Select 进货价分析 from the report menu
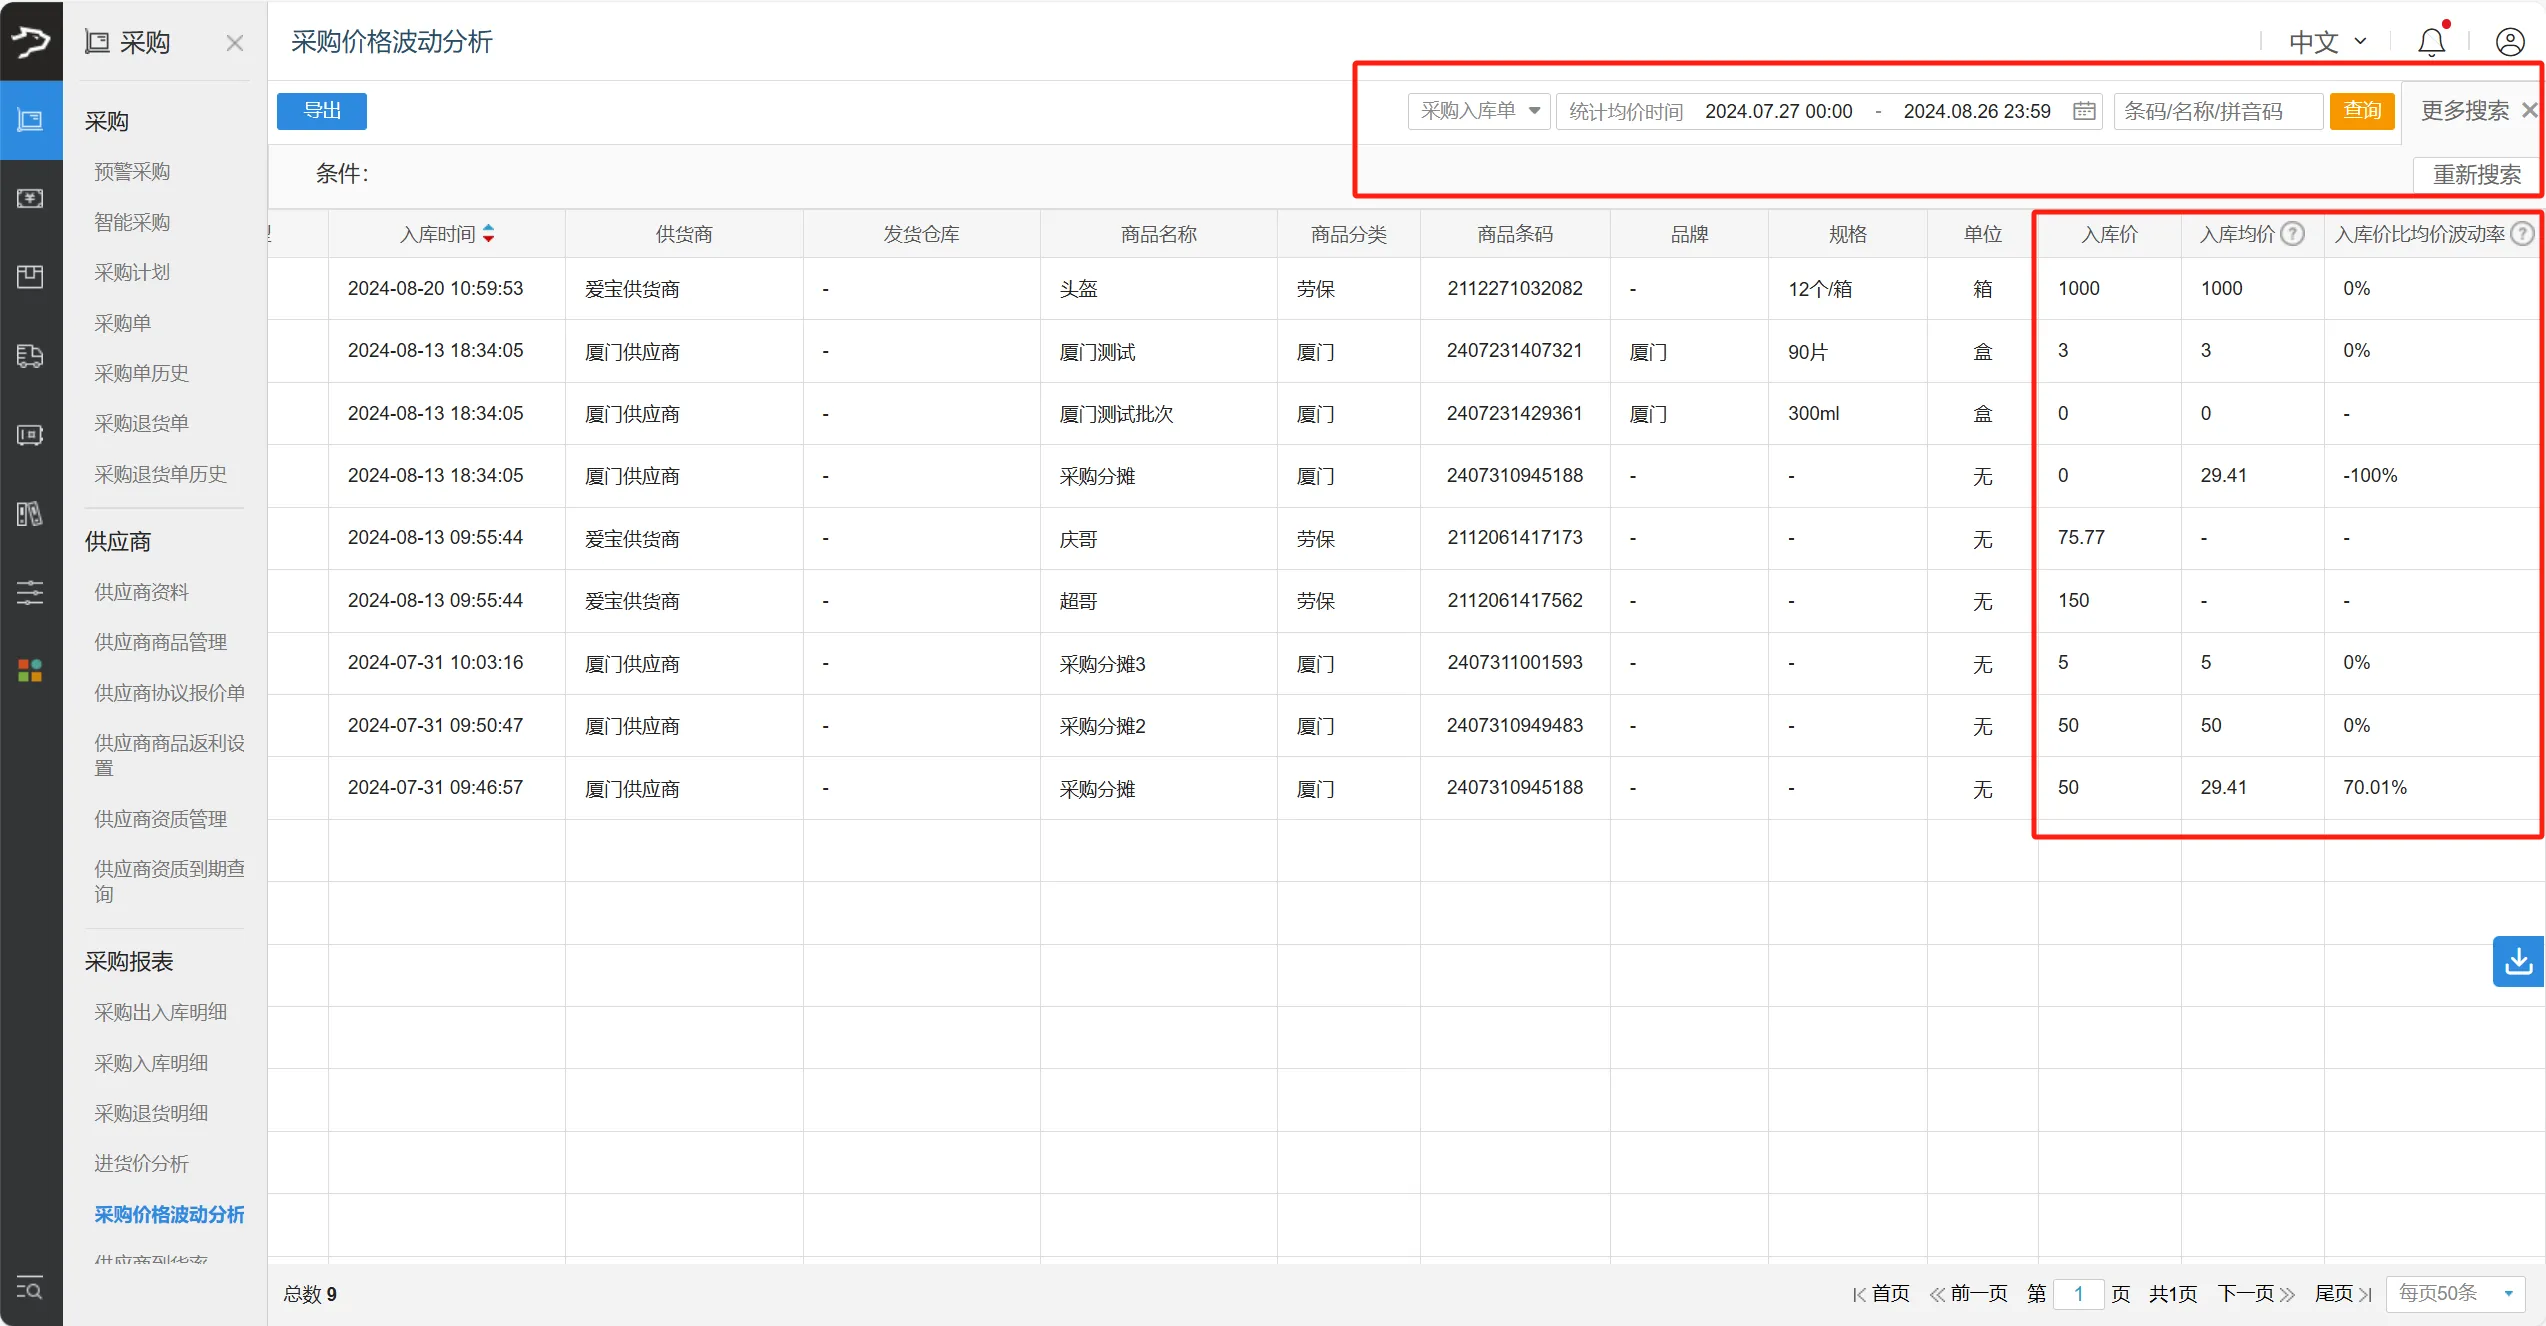This screenshot has height=1326, width=2546. [x=141, y=1163]
